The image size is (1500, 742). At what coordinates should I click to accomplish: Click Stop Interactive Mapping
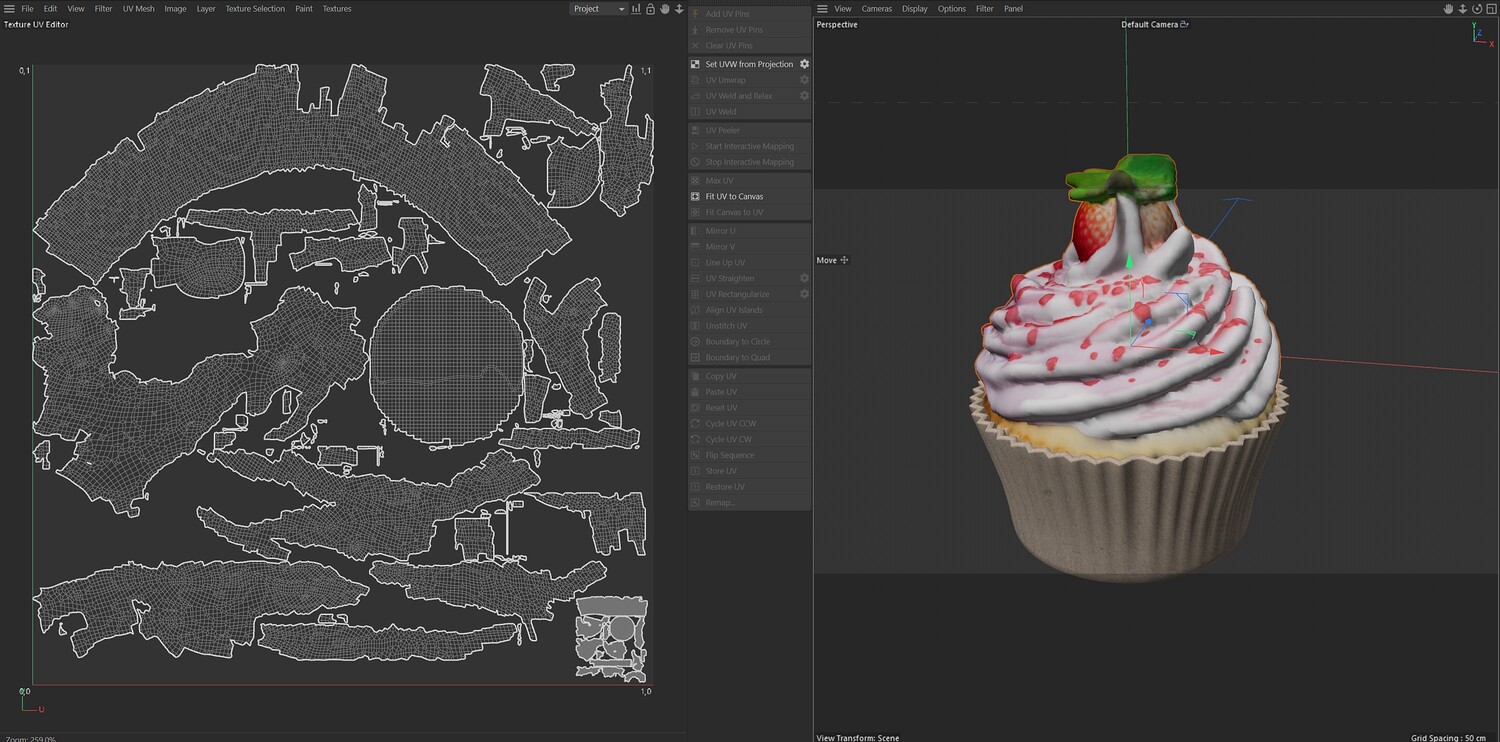pyautogui.click(x=749, y=162)
